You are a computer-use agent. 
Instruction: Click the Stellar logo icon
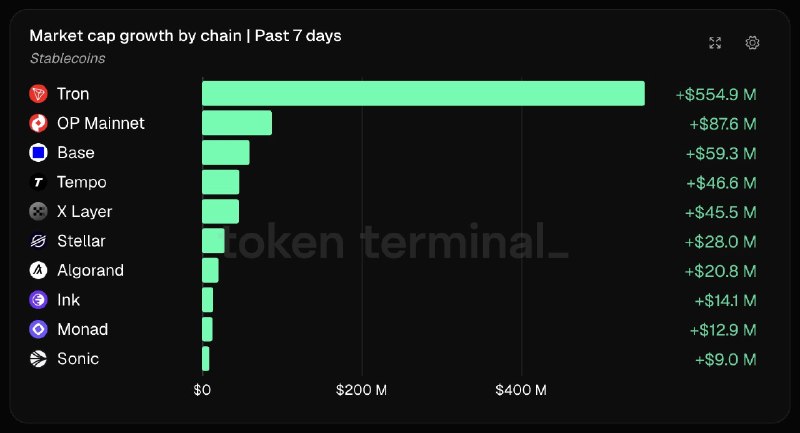pyautogui.click(x=38, y=241)
